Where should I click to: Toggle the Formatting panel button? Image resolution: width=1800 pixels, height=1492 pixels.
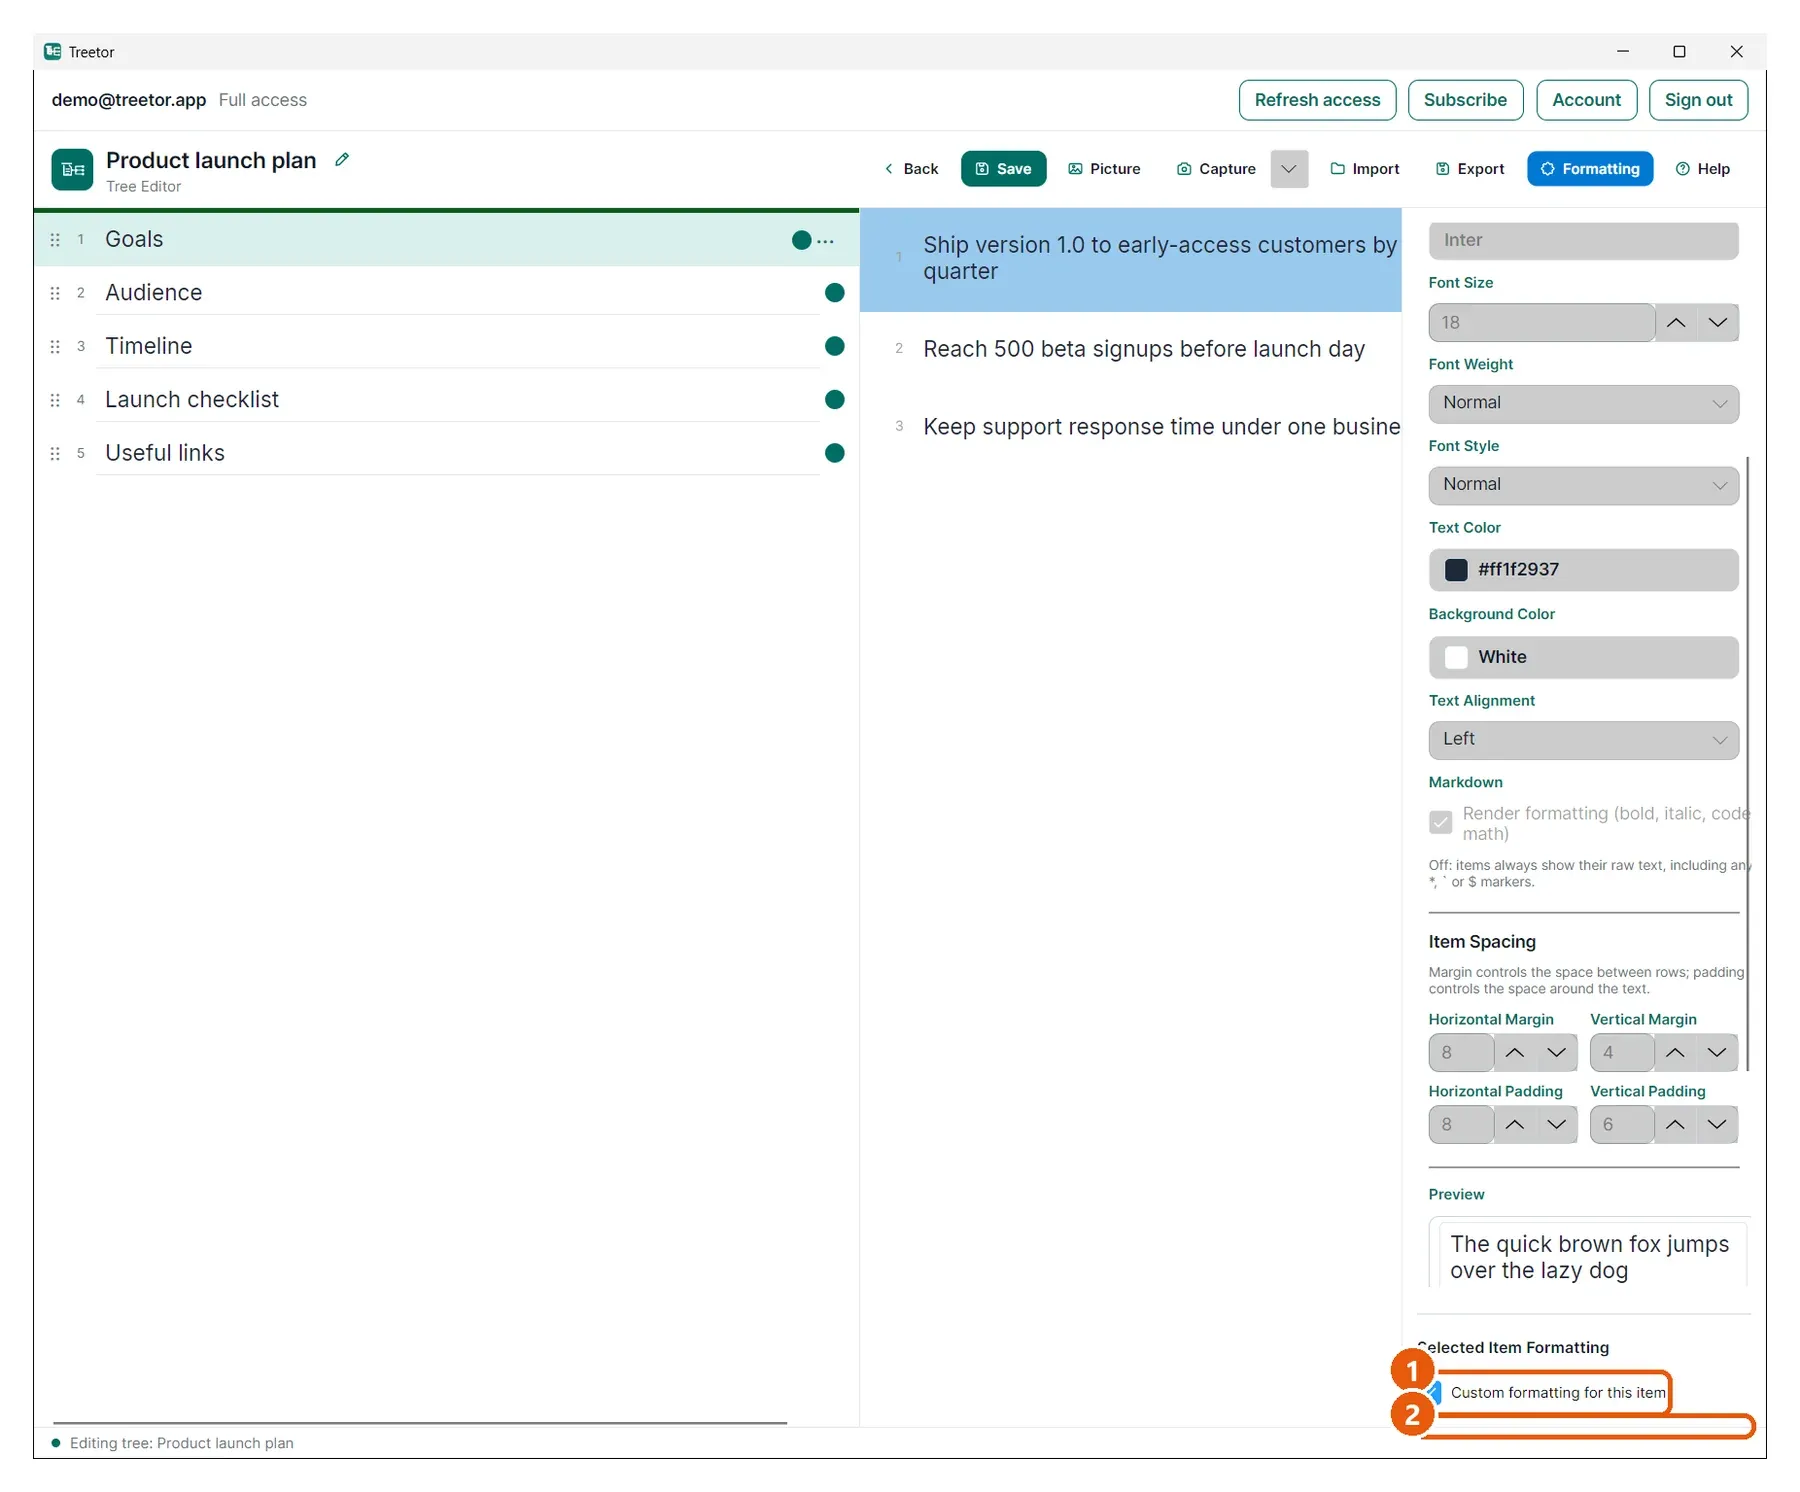click(1590, 169)
